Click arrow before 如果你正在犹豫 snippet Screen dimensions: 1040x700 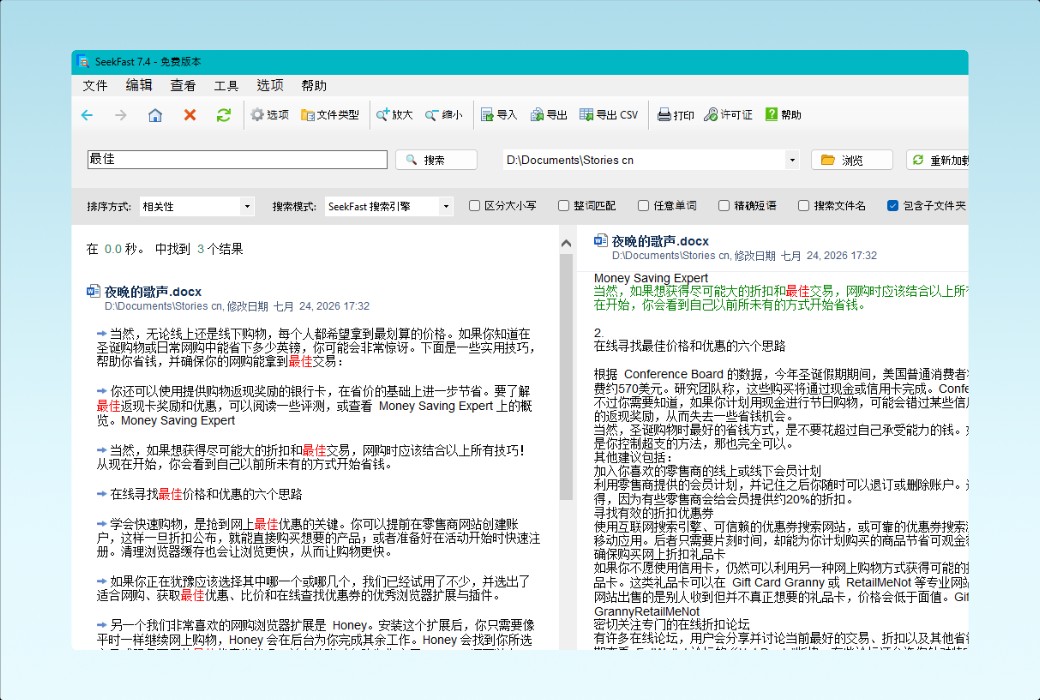tap(101, 581)
